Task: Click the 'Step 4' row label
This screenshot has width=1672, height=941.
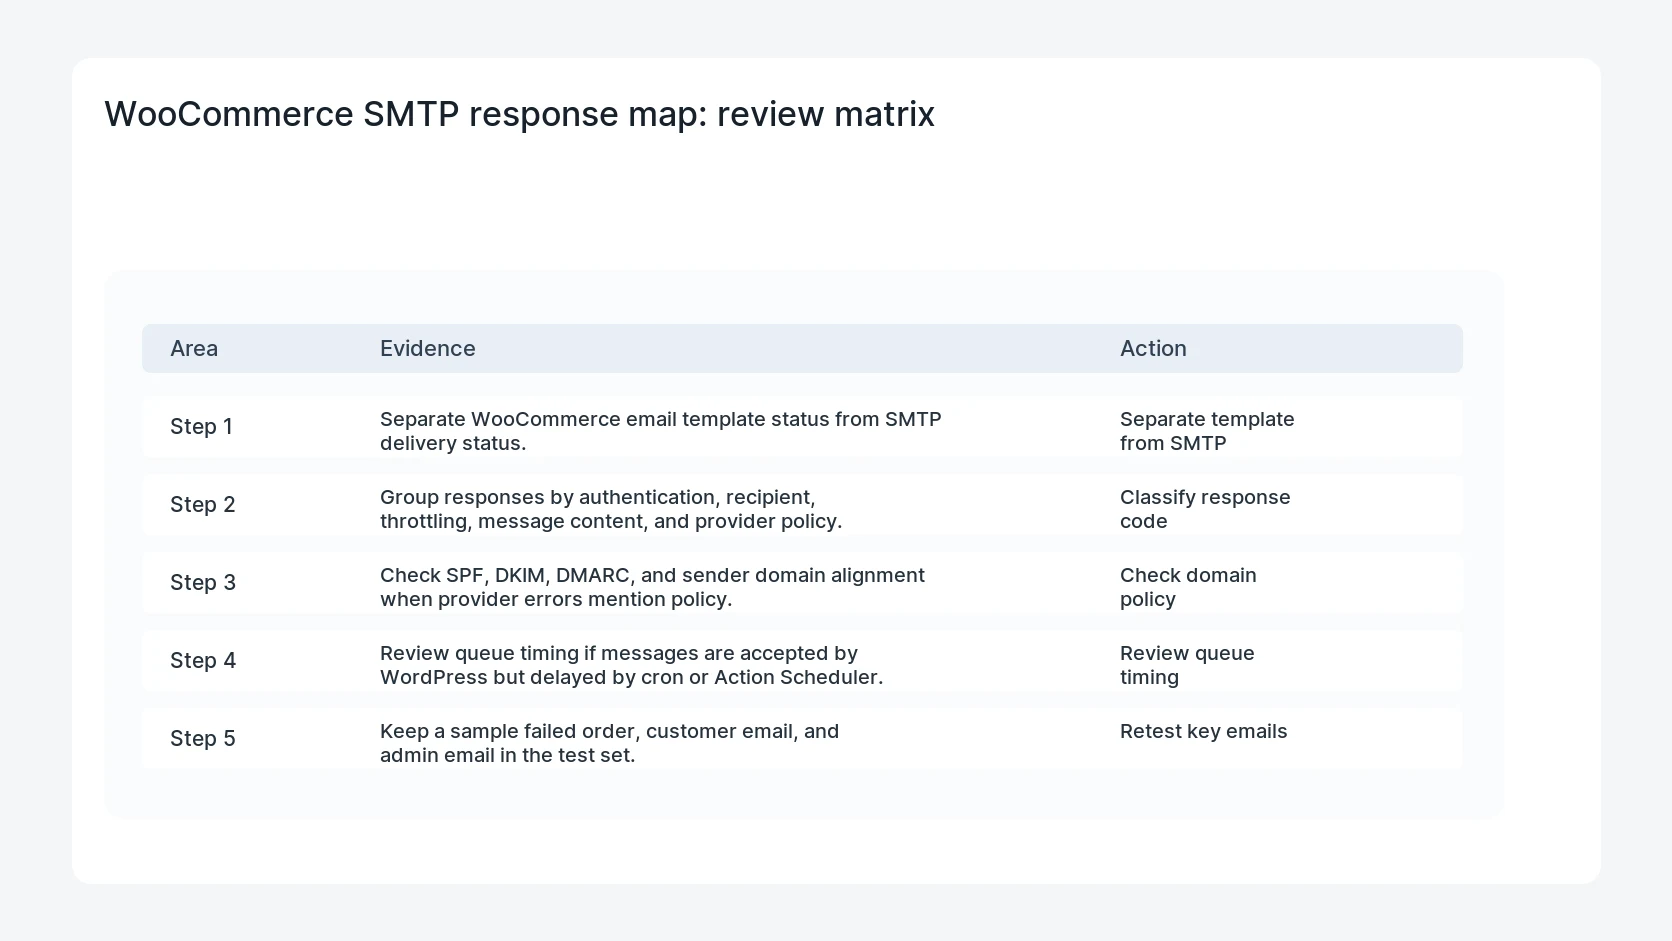Action: 203,660
